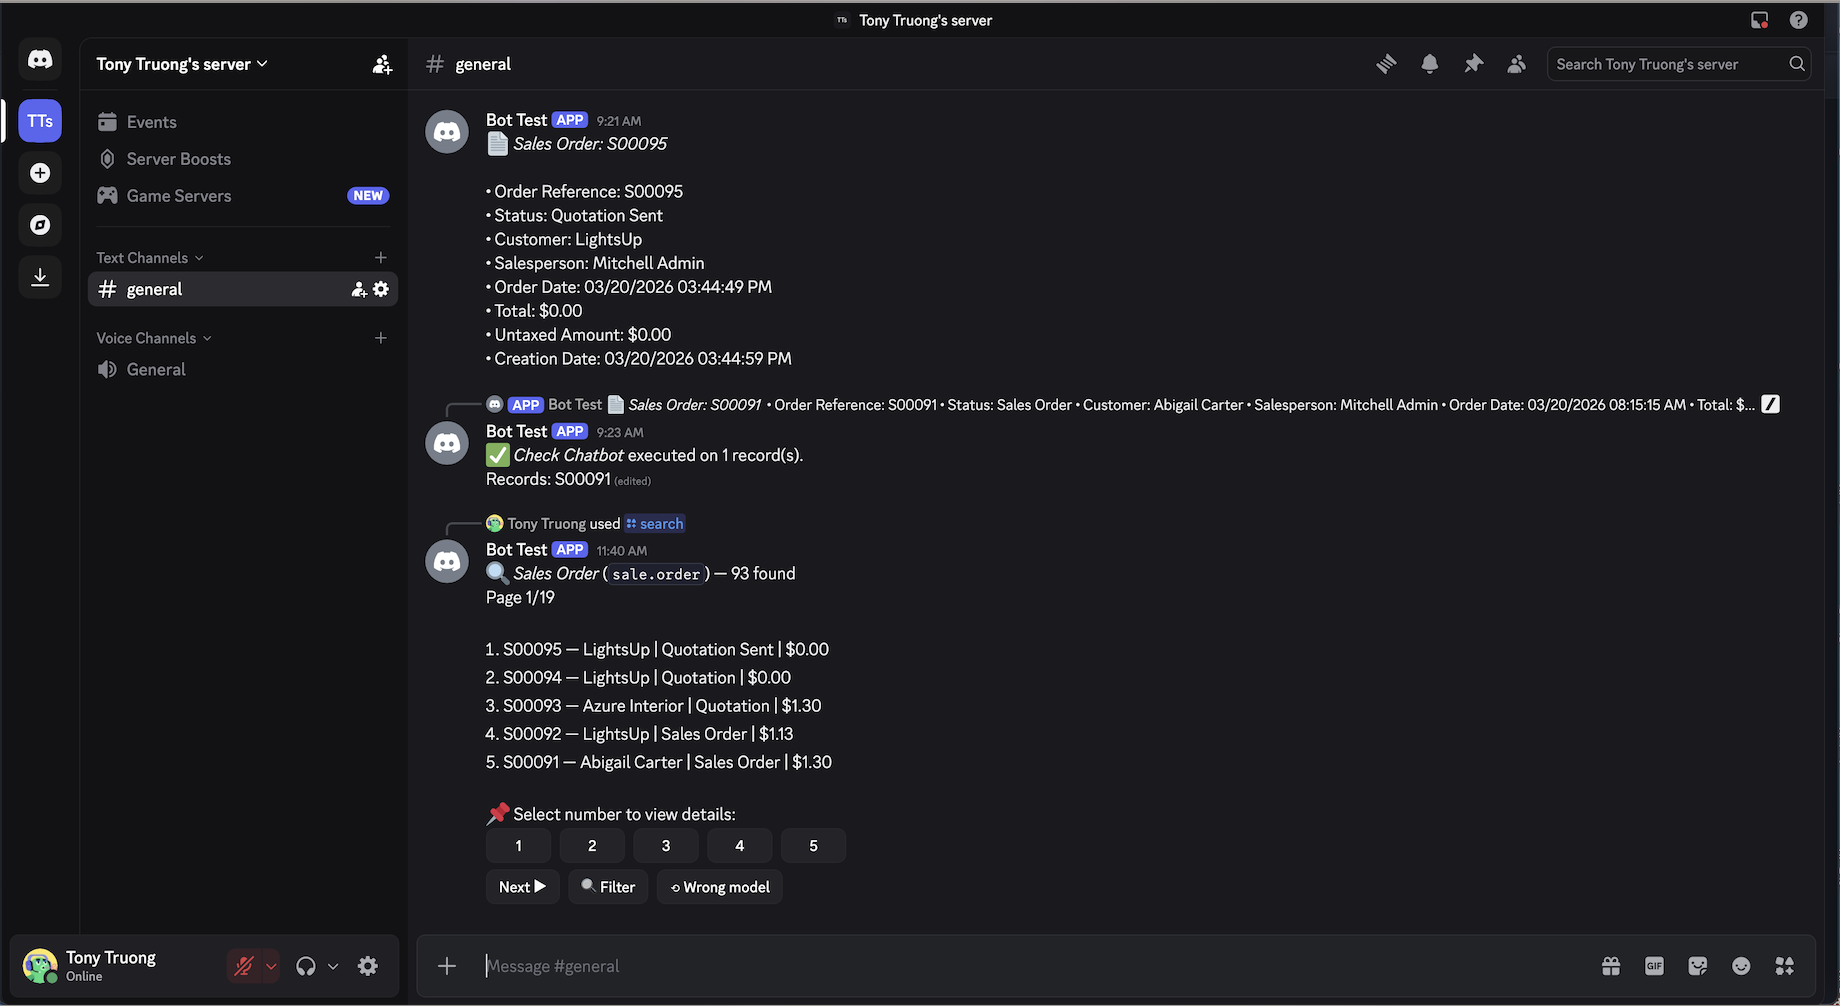The height and width of the screenshot is (1006, 1840).
Task: Open Server Boosts
Action: click(177, 158)
